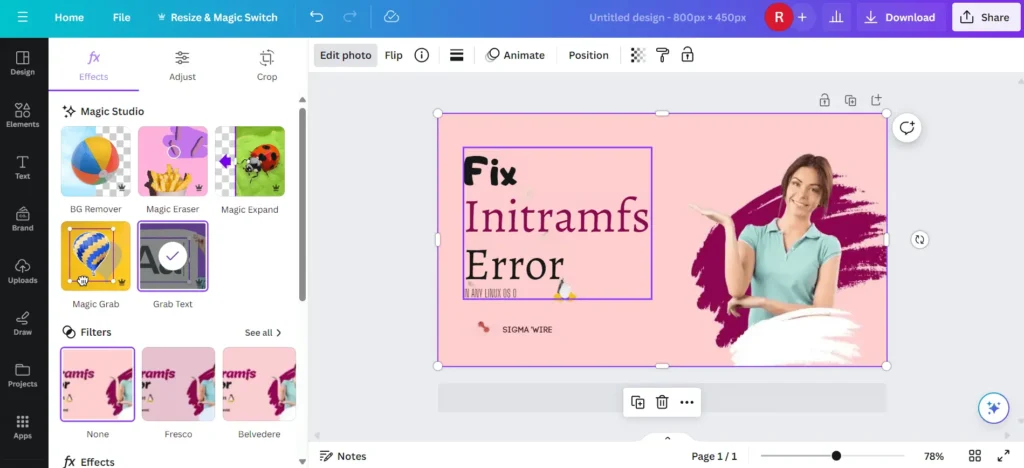This screenshot has height=468, width=1024.
Task: Expand filters with See all
Action: (x=263, y=333)
